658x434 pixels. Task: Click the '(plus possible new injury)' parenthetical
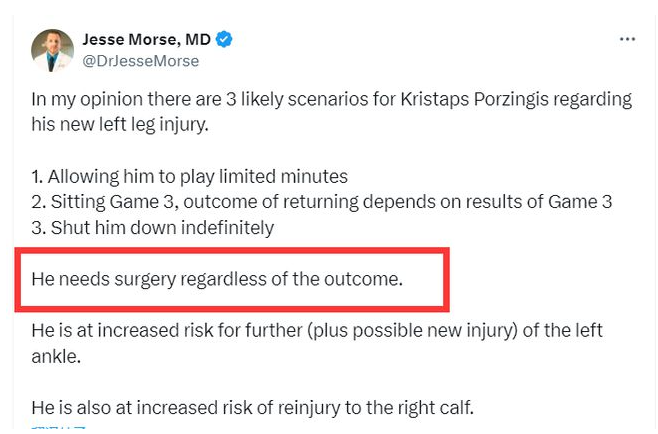tap(413, 331)
